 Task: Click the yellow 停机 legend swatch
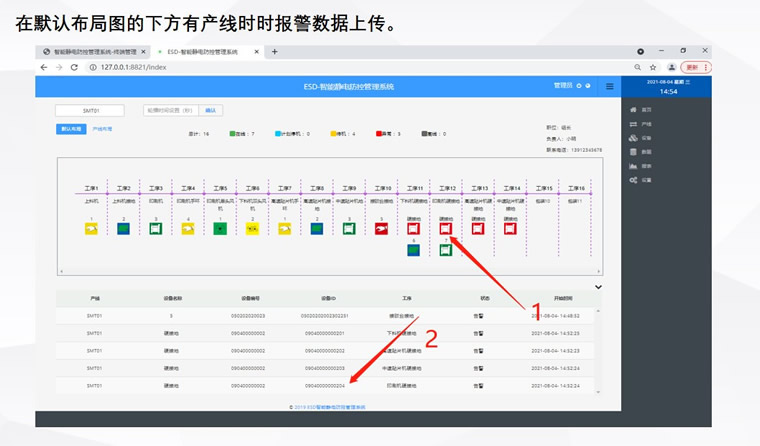333,134
